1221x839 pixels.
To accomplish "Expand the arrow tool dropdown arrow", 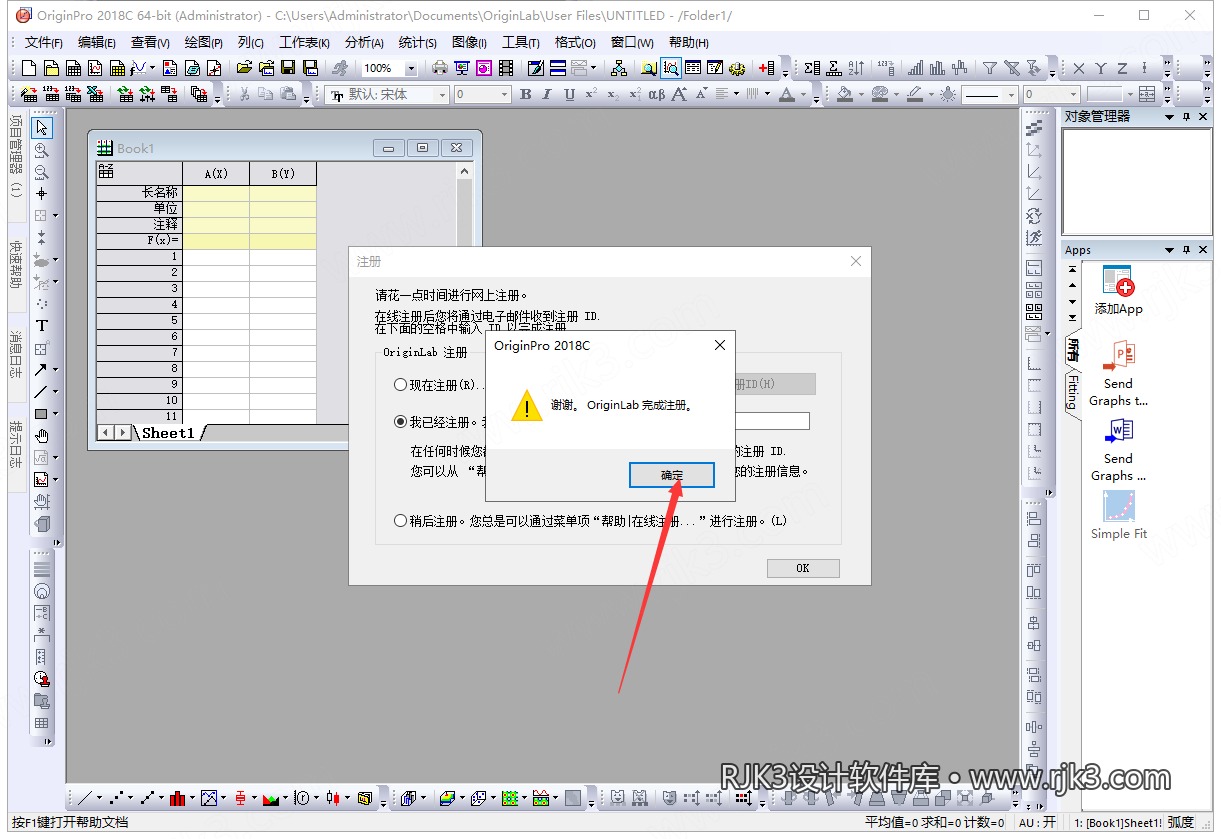I will [55, 370].
